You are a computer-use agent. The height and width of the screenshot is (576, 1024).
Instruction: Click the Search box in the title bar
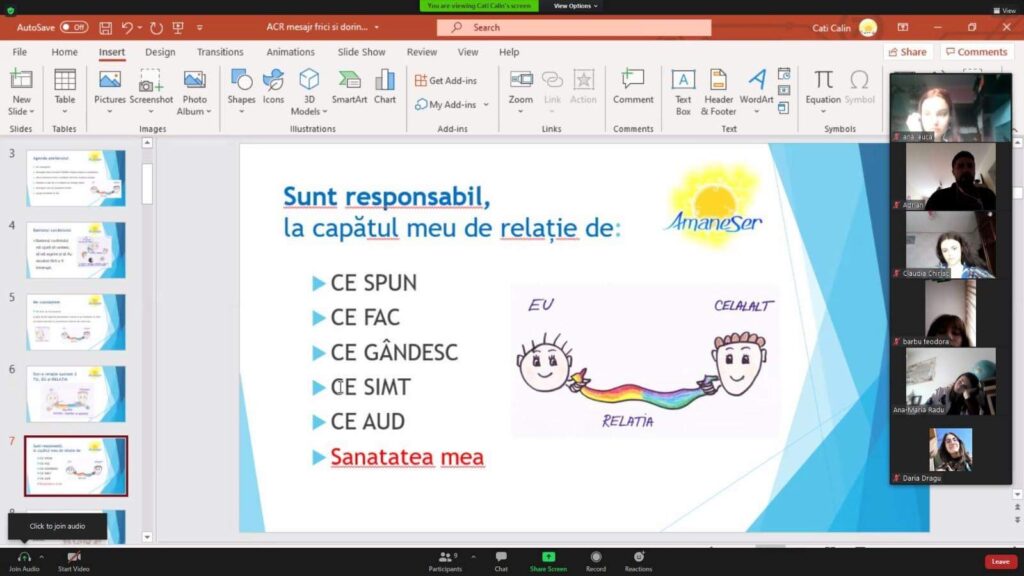tap(574, 27)
